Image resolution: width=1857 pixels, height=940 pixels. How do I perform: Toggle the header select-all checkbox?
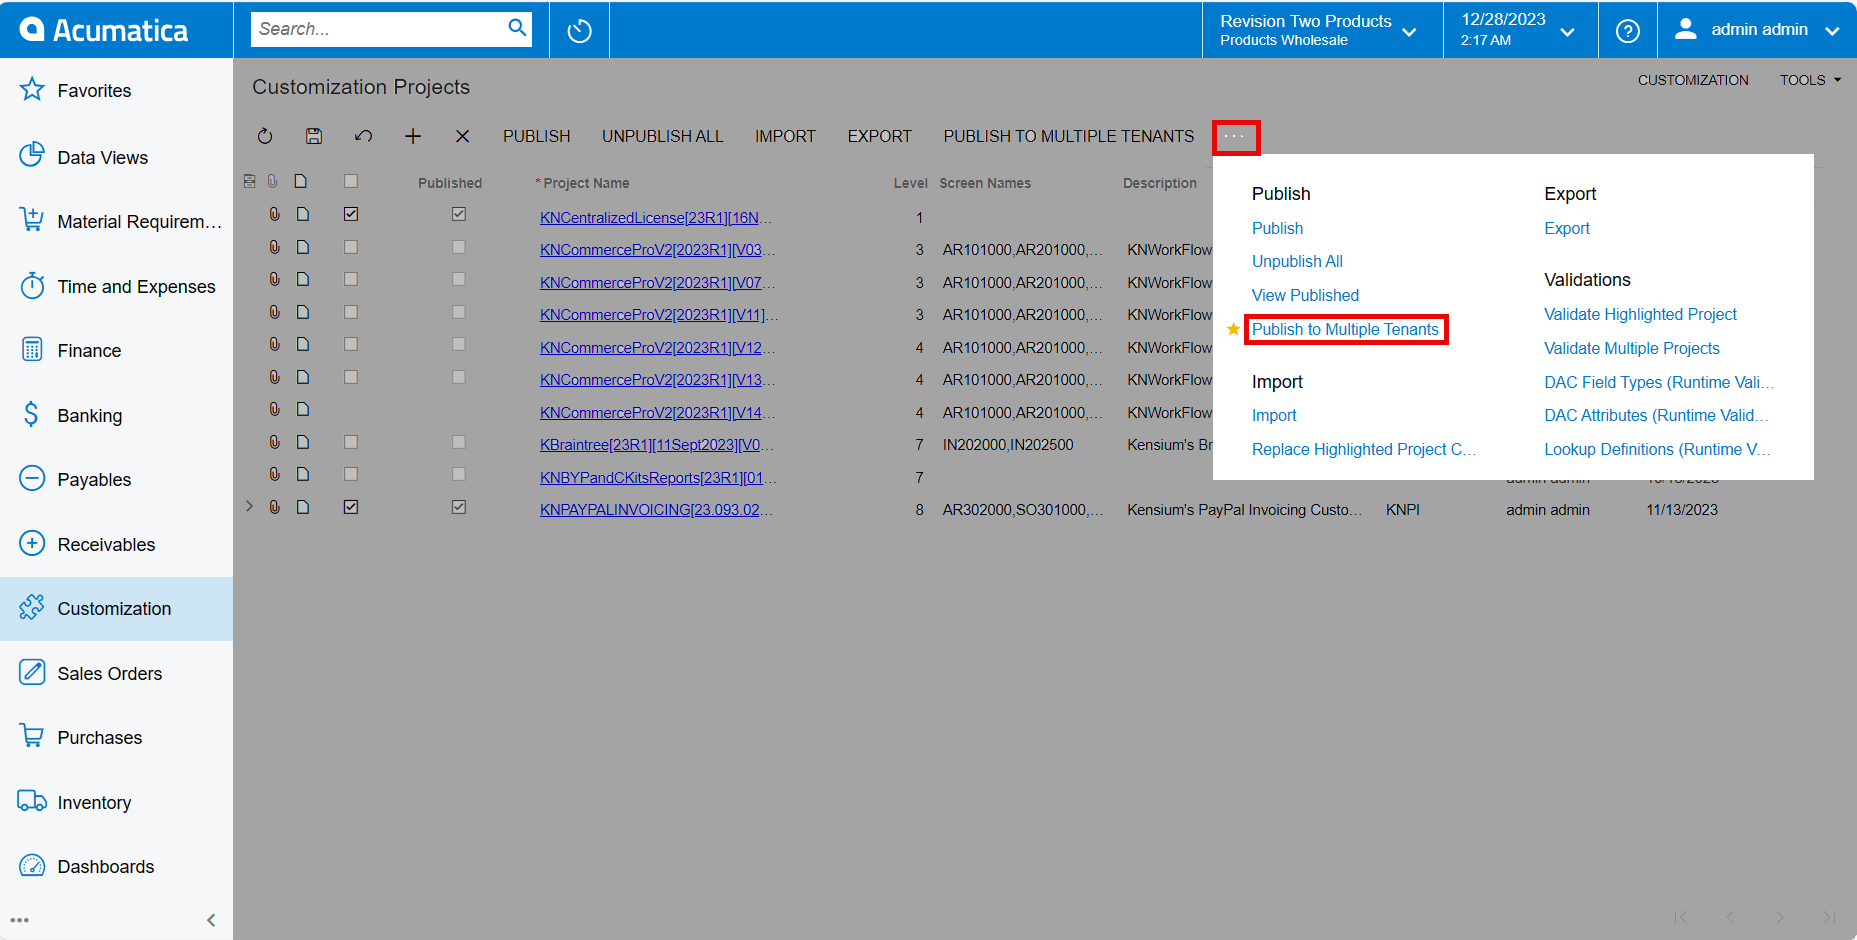point(351,181)
